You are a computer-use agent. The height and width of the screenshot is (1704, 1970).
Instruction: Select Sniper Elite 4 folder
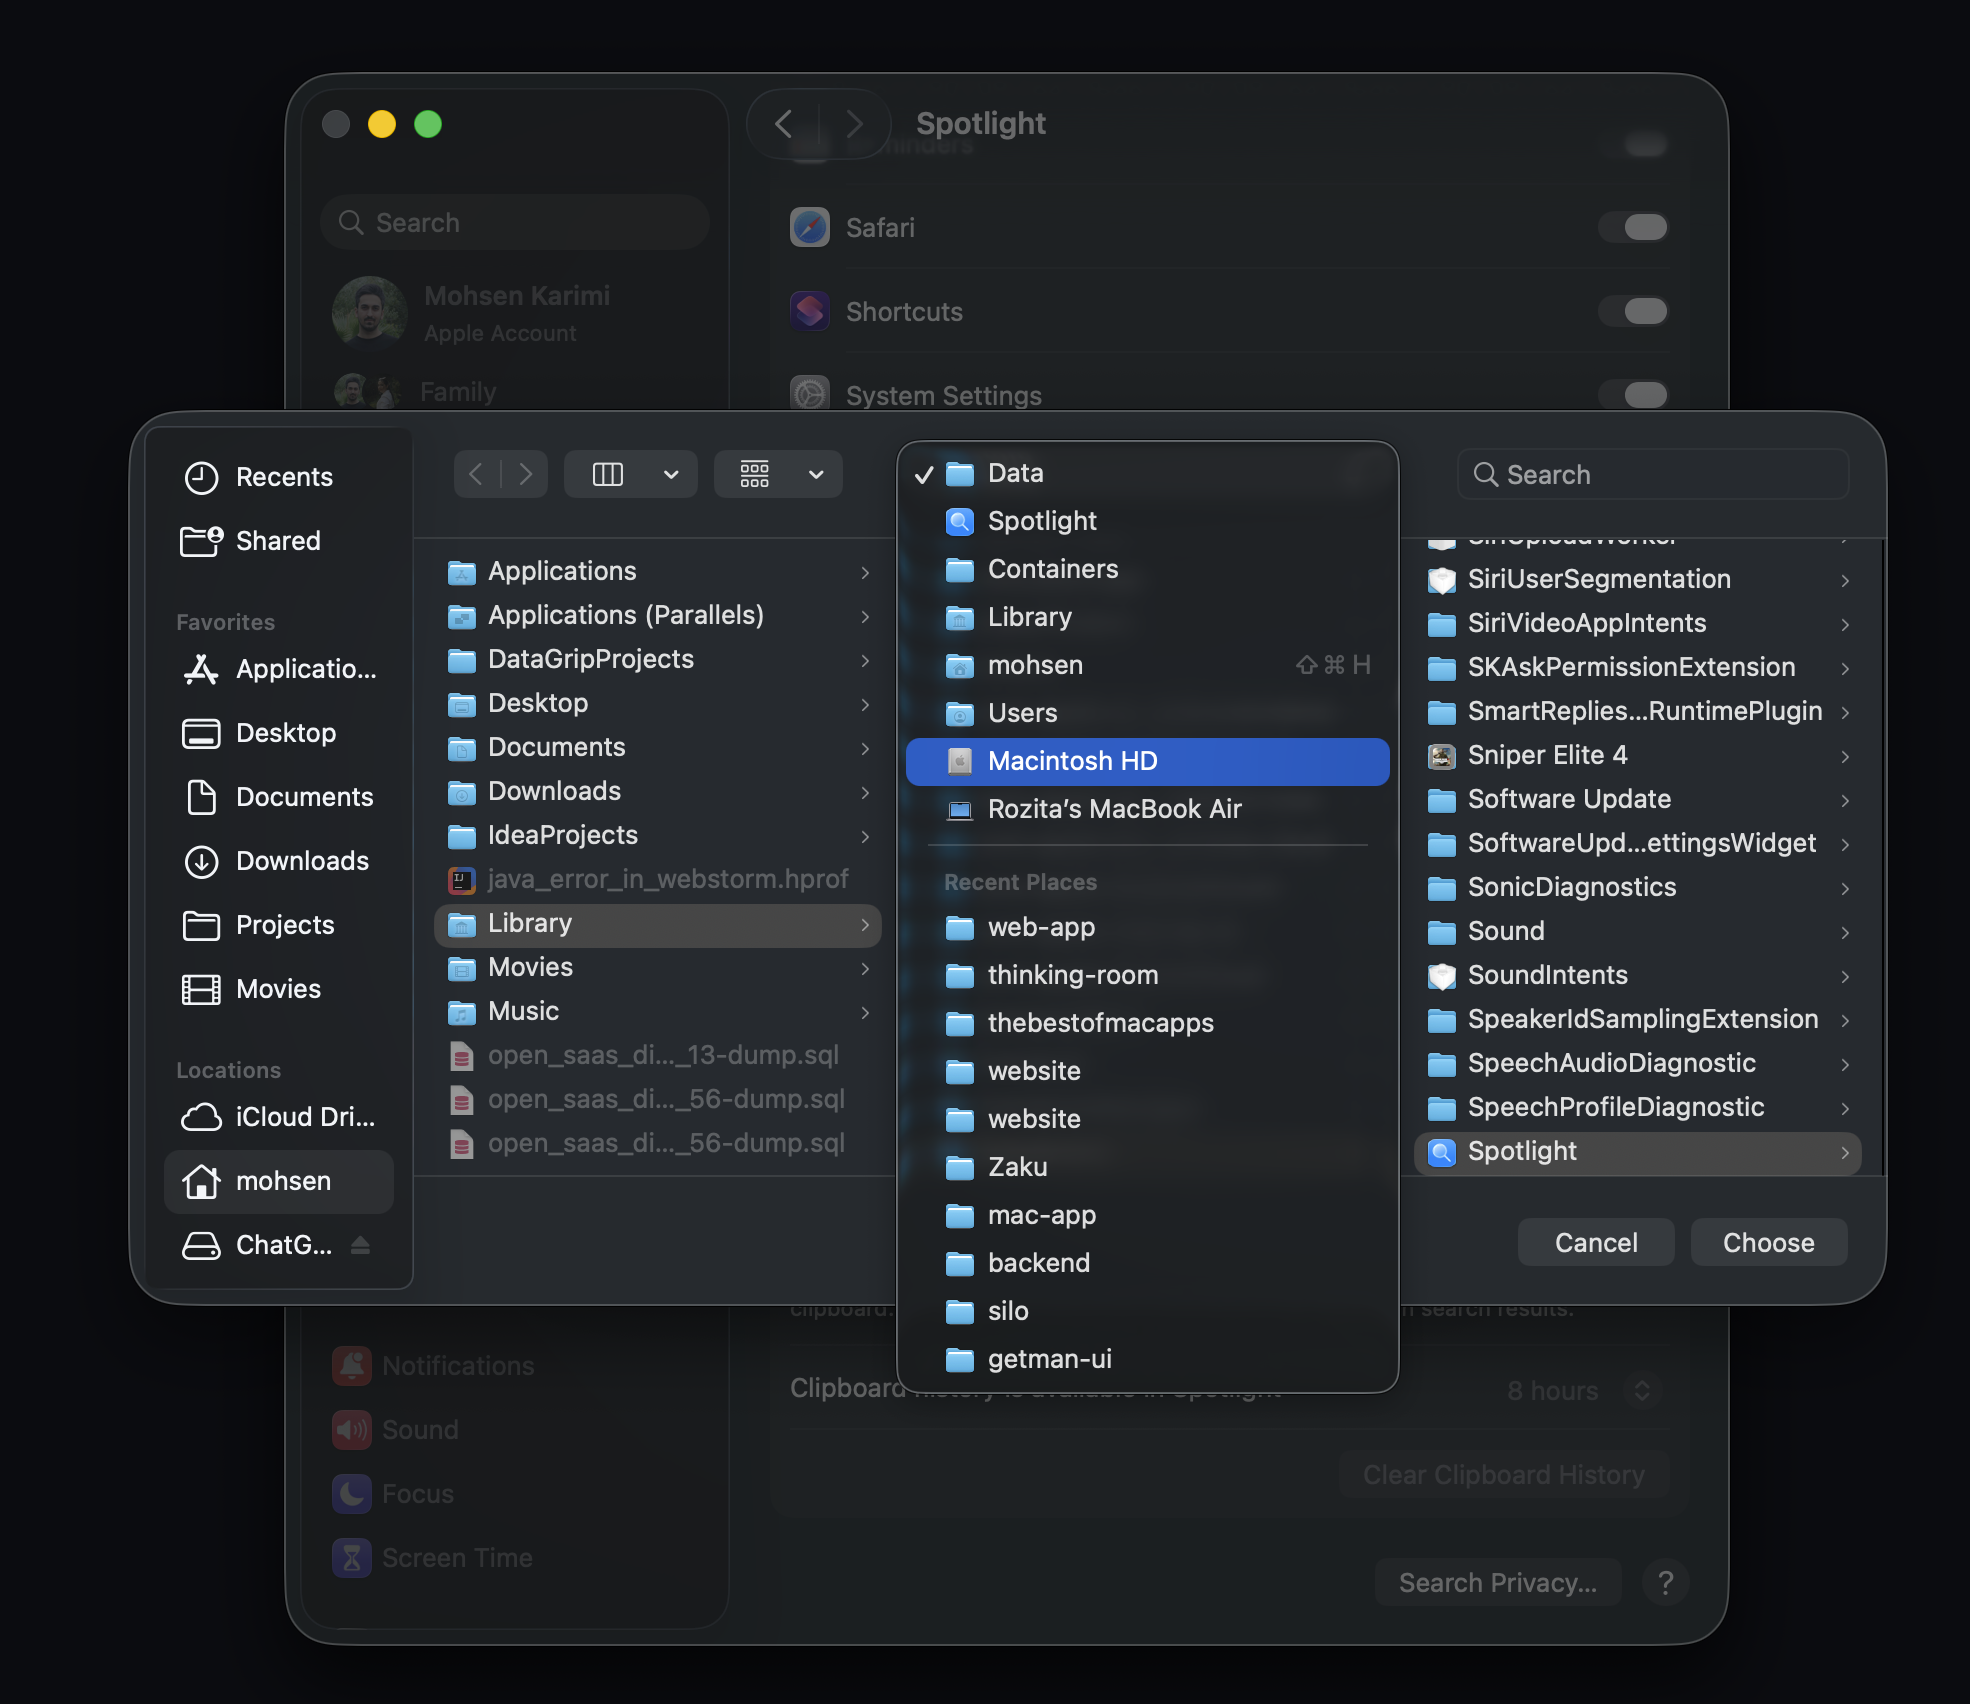click(1638, 755)
